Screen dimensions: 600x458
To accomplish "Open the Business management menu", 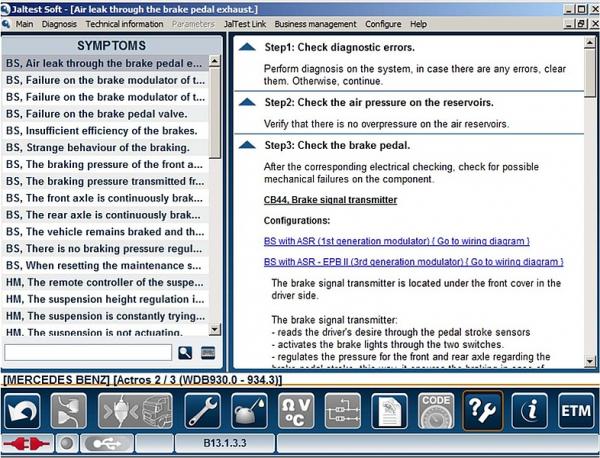I will (x=315, y=24).
